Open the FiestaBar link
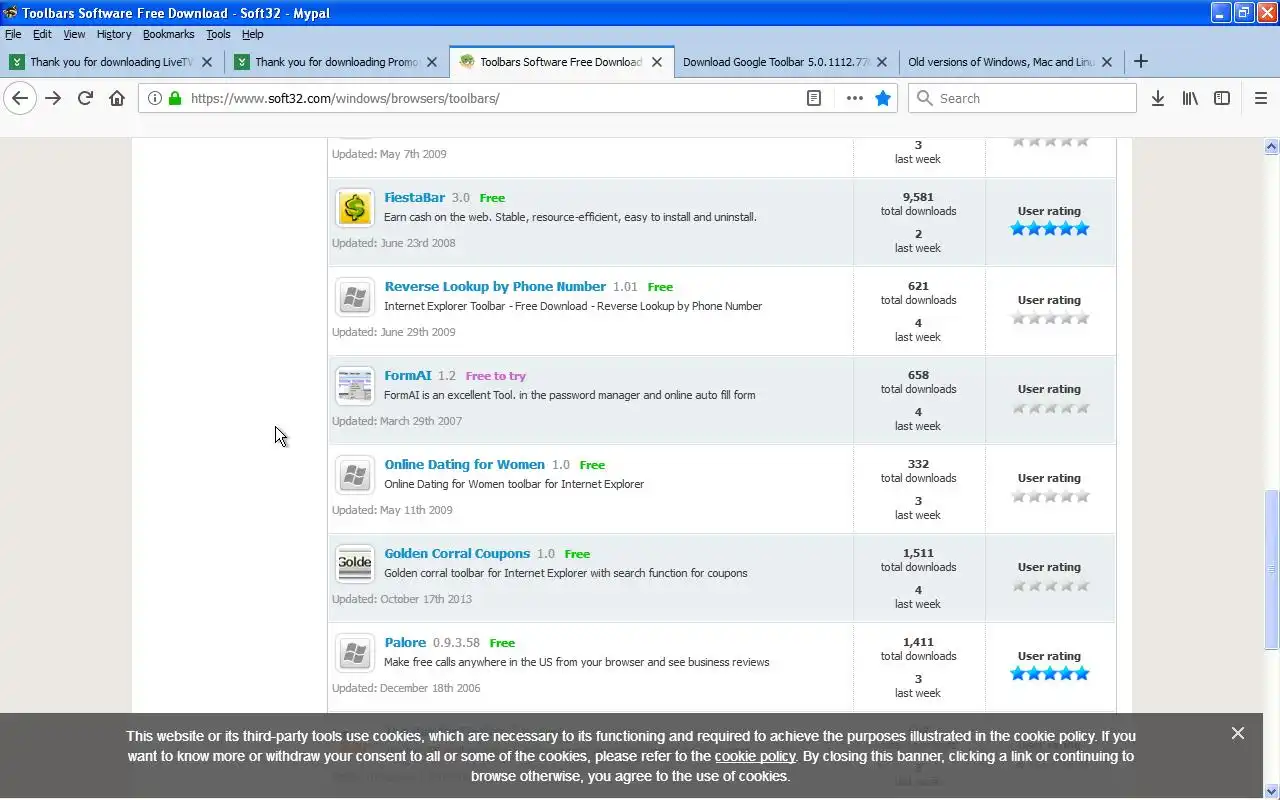 414,197
